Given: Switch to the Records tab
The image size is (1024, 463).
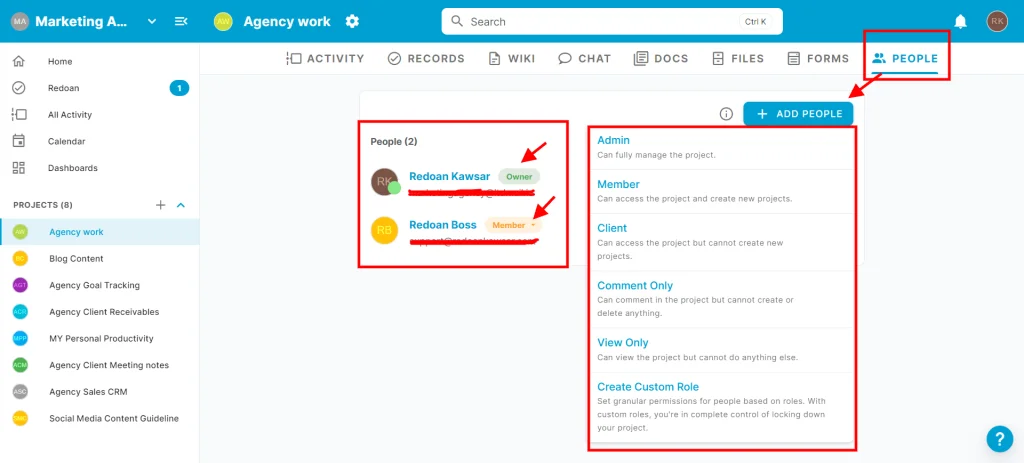Looking at the screenshot, I should 426,58.
